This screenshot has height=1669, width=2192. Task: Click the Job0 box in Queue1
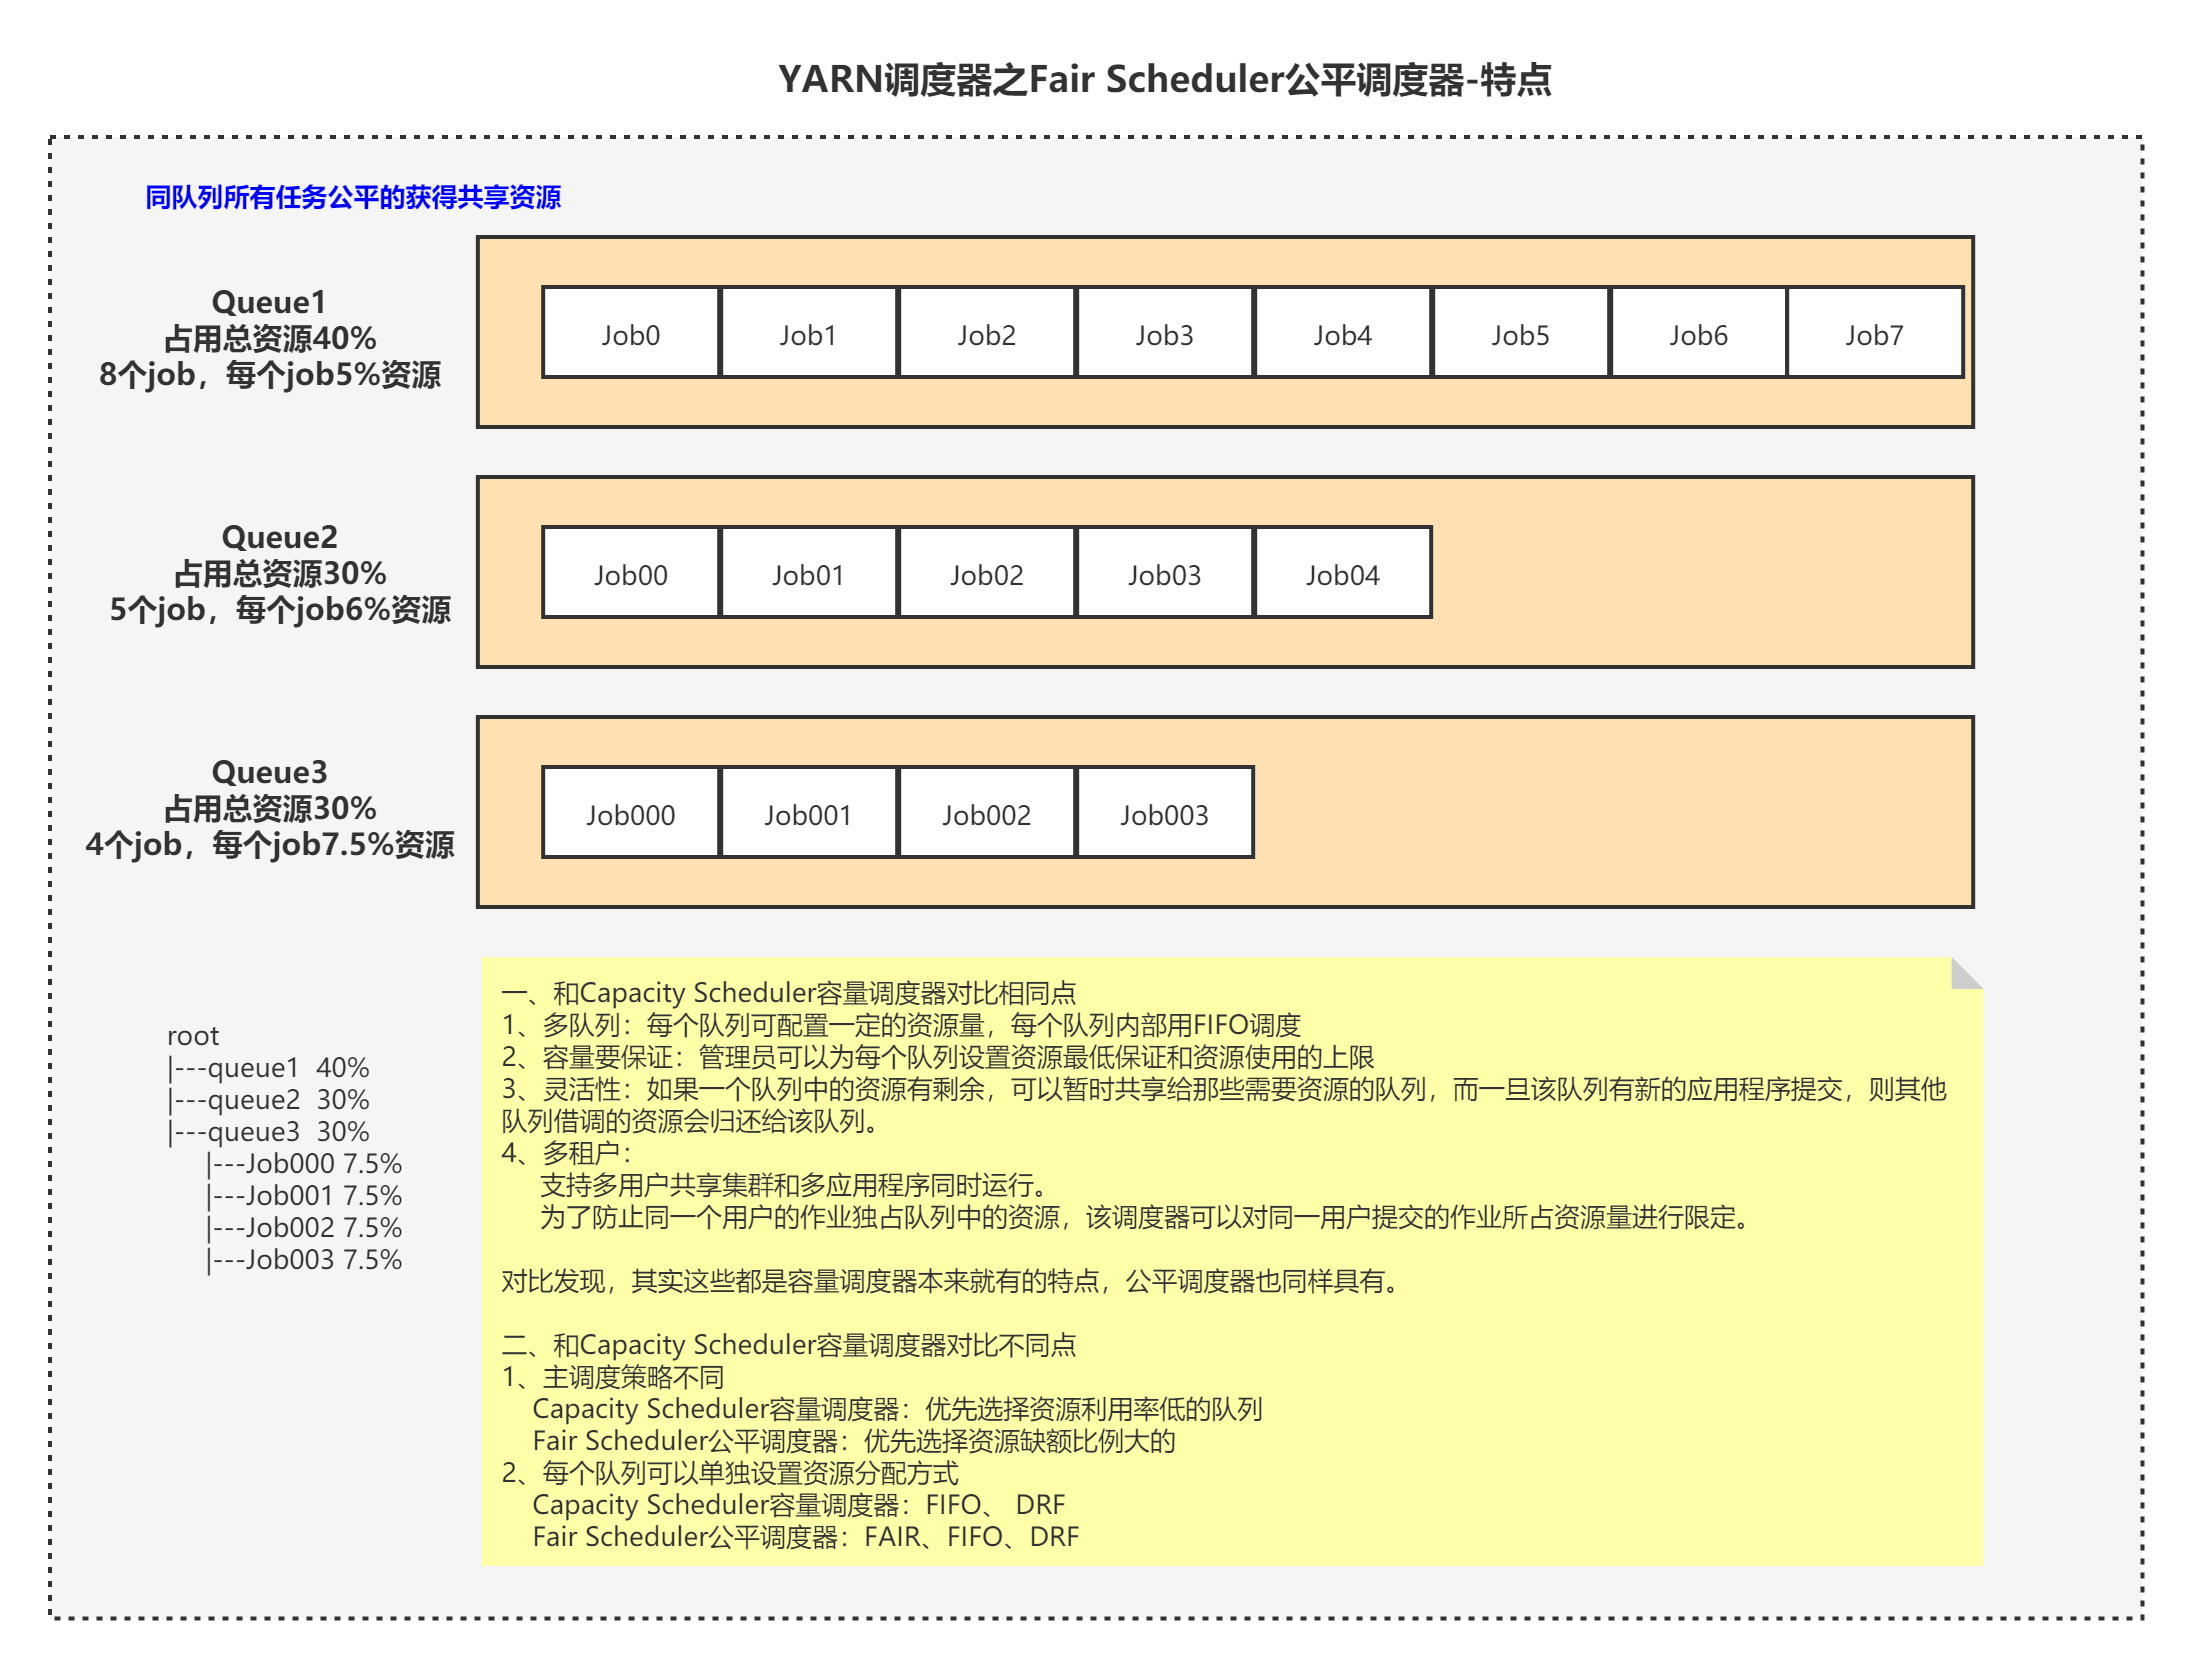630,334
